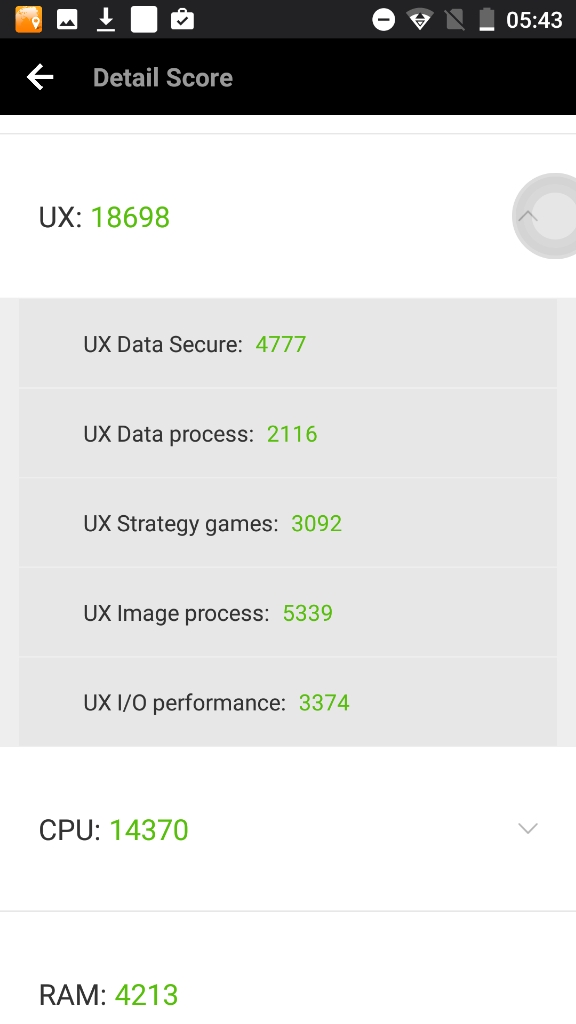Tap the do-not-disturb status icon
This screenshot has width=576, height=1024.
coord(383,20)
